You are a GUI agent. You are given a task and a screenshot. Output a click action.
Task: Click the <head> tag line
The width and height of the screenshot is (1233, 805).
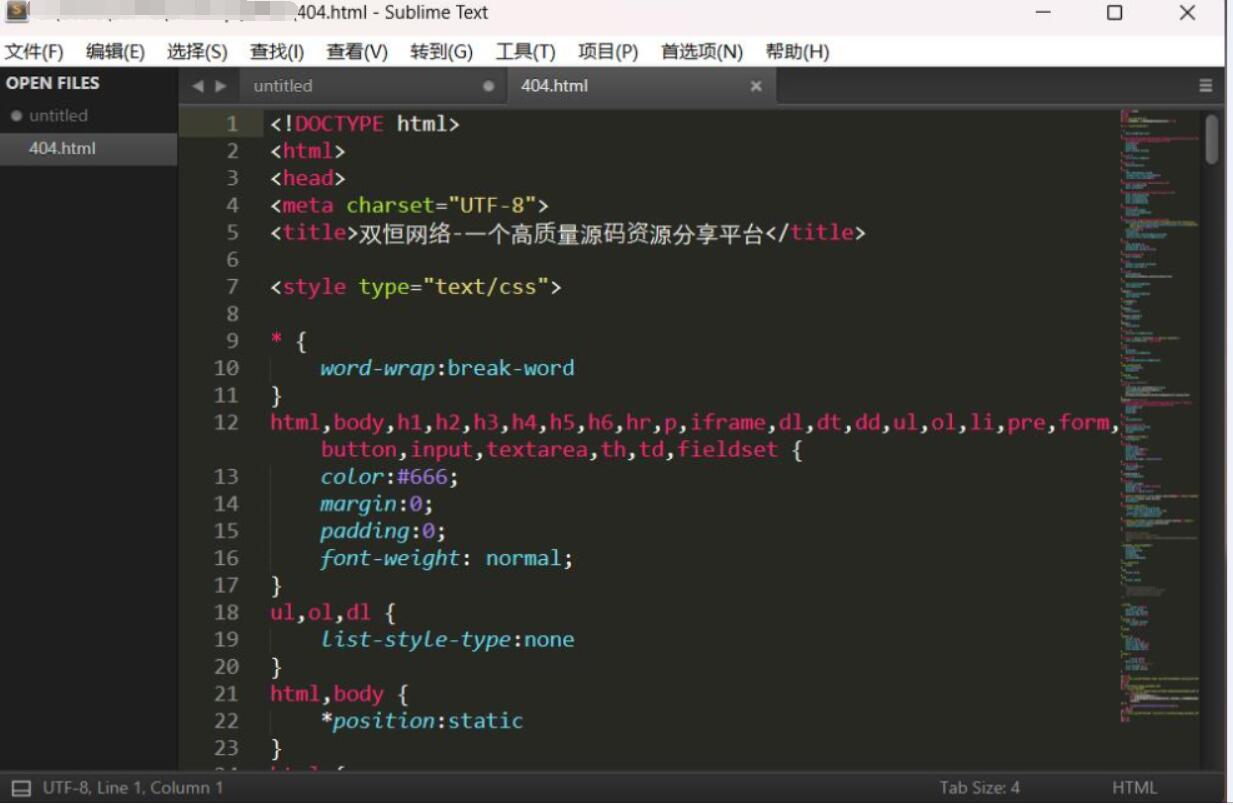point(308,179)
